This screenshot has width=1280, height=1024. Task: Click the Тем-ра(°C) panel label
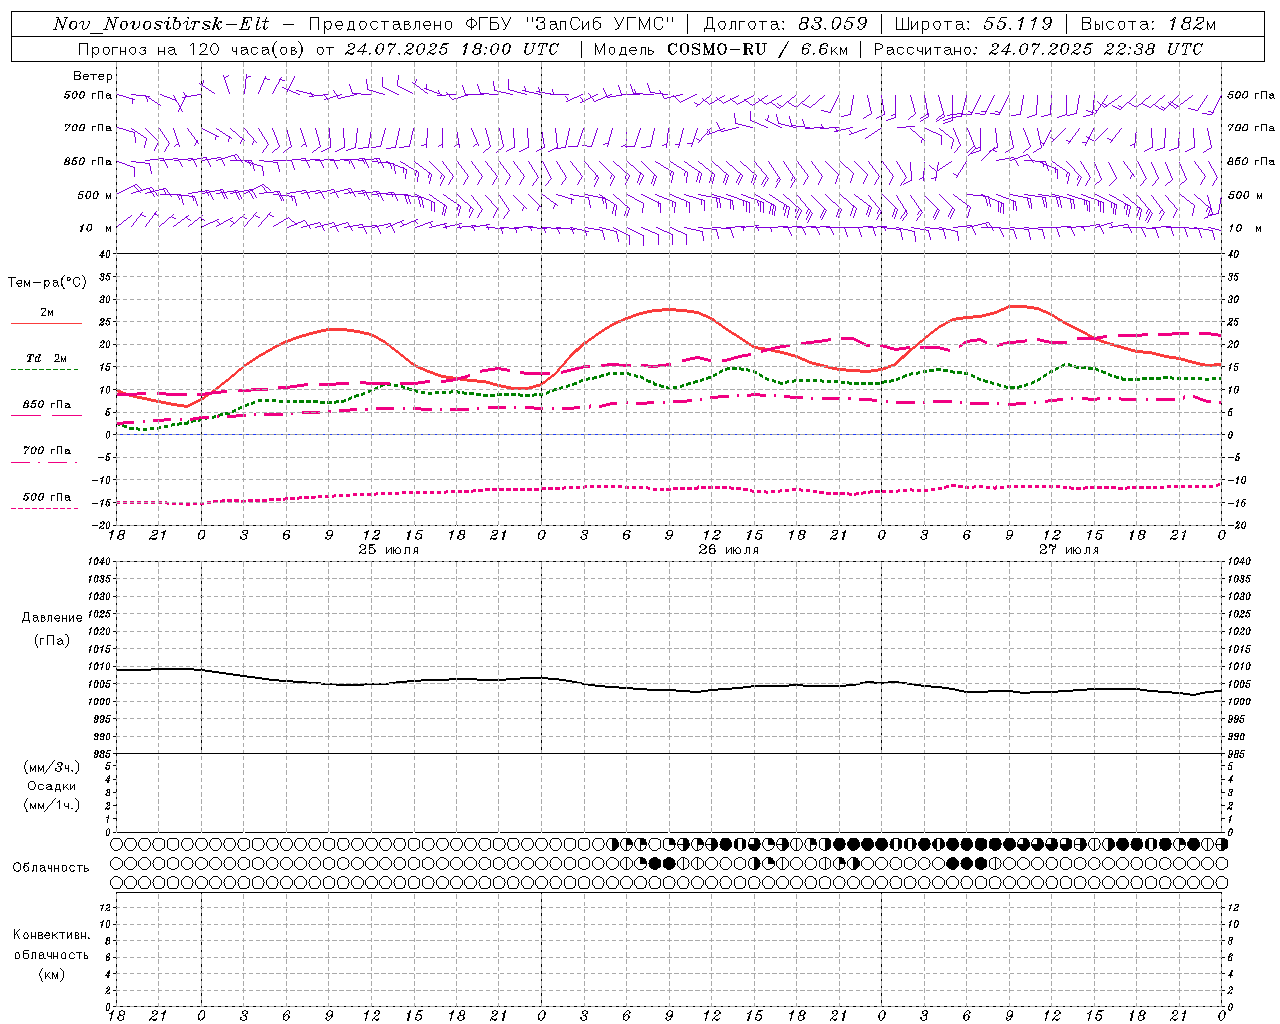47,283
